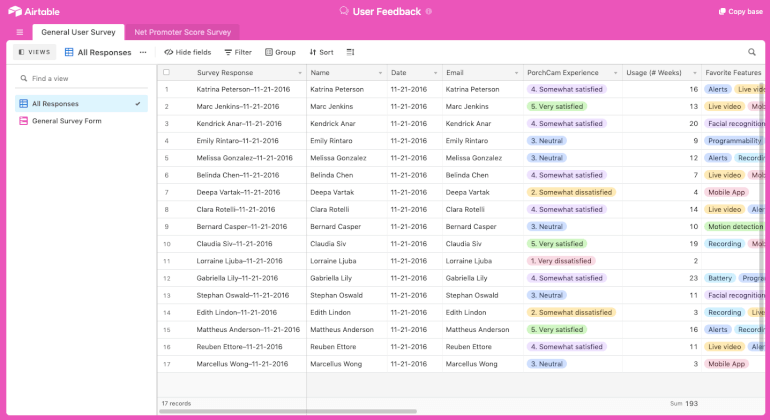
Task: Click the row height icon
Action: click(350, 52)
